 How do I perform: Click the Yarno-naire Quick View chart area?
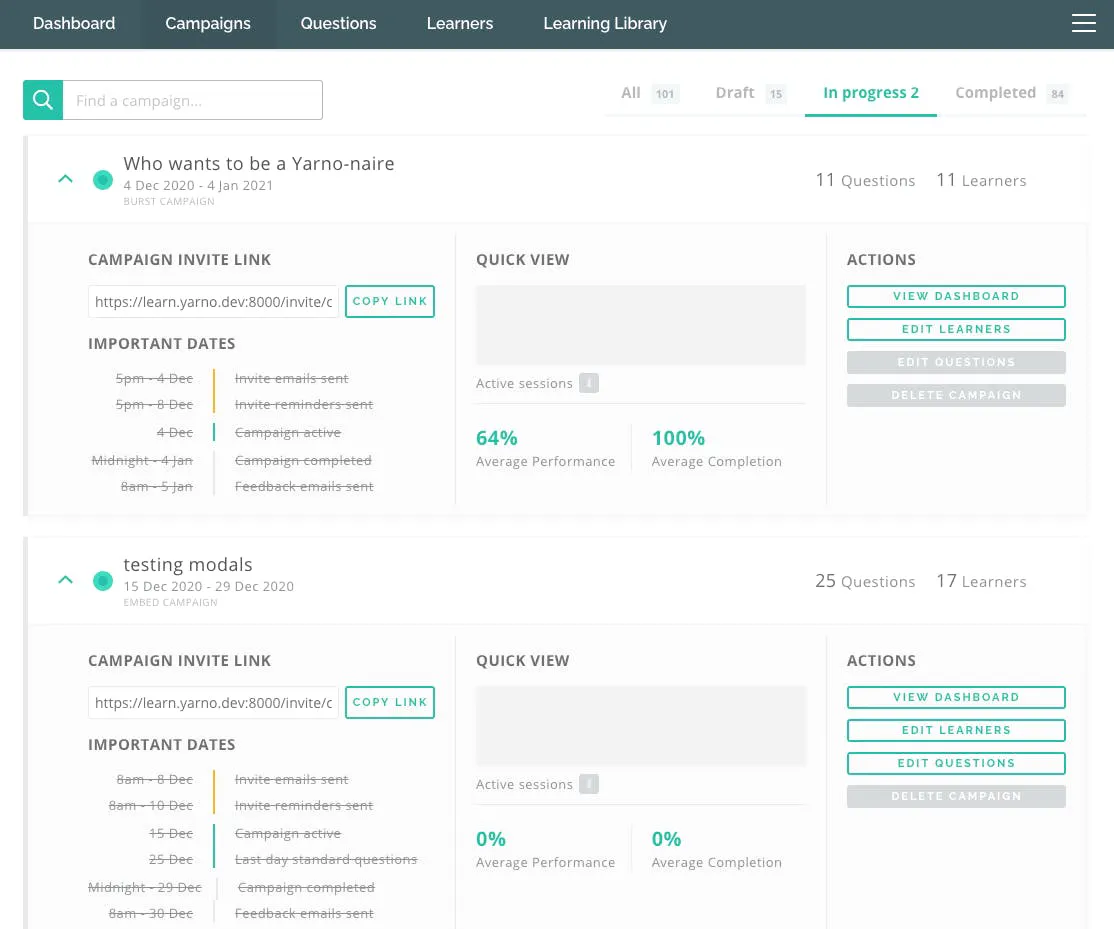[x=640, y=325]
